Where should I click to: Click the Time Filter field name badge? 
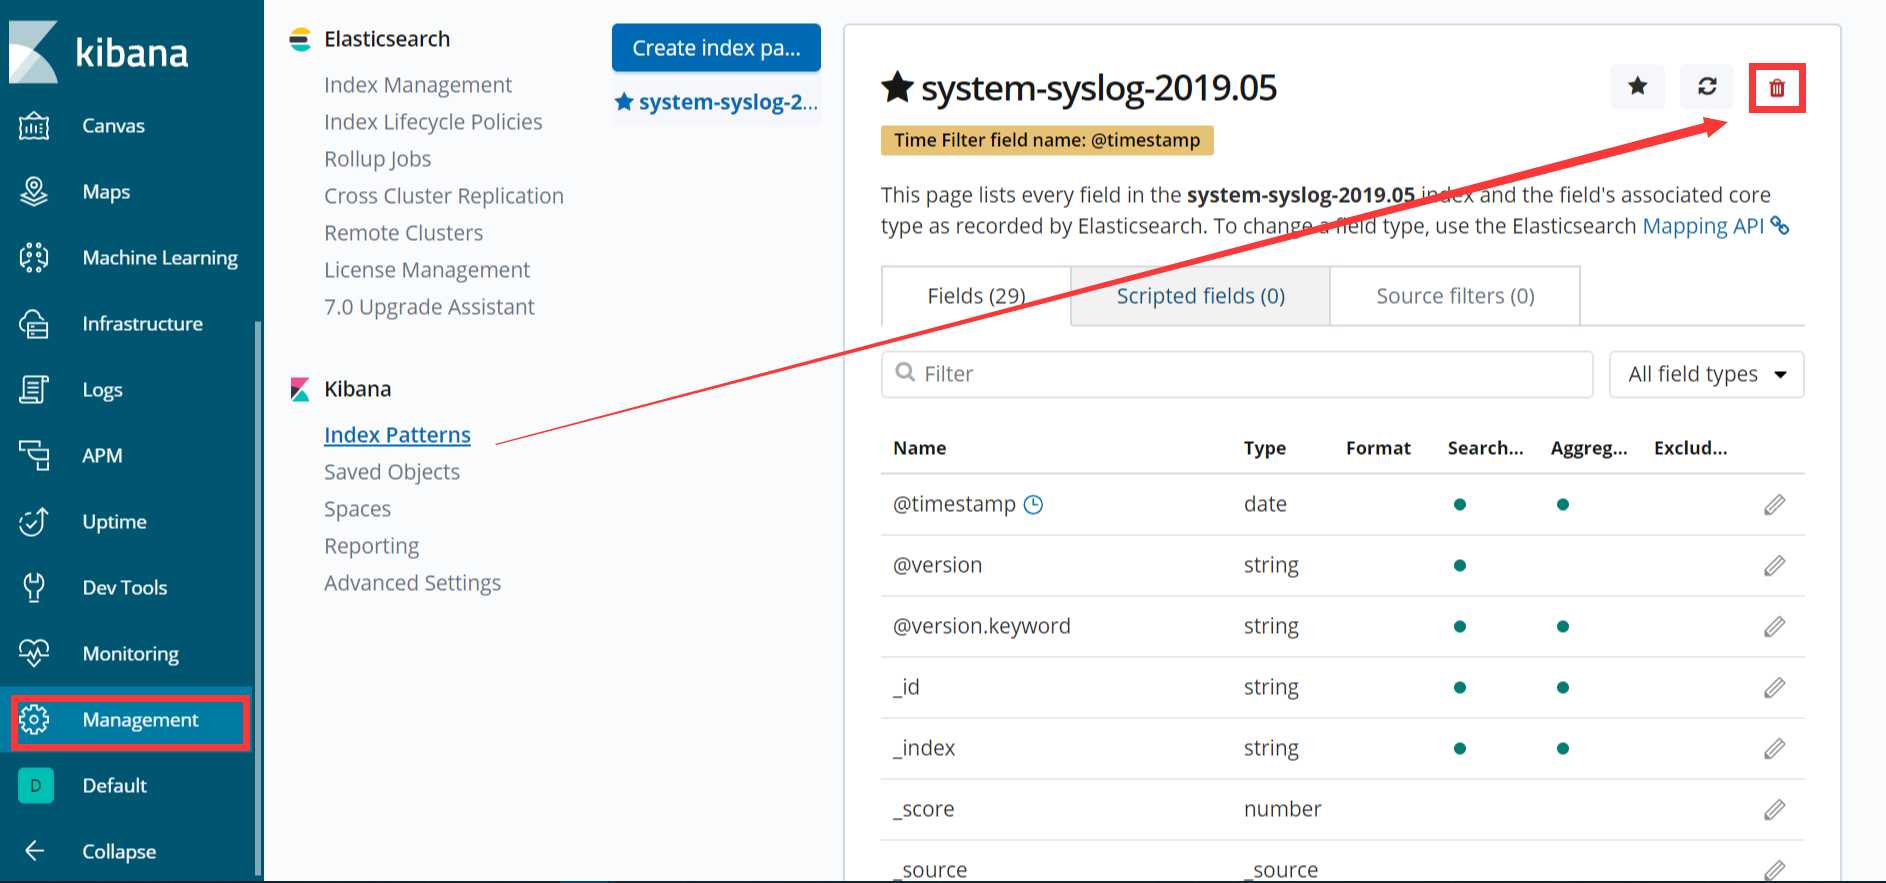(1047, 140)
